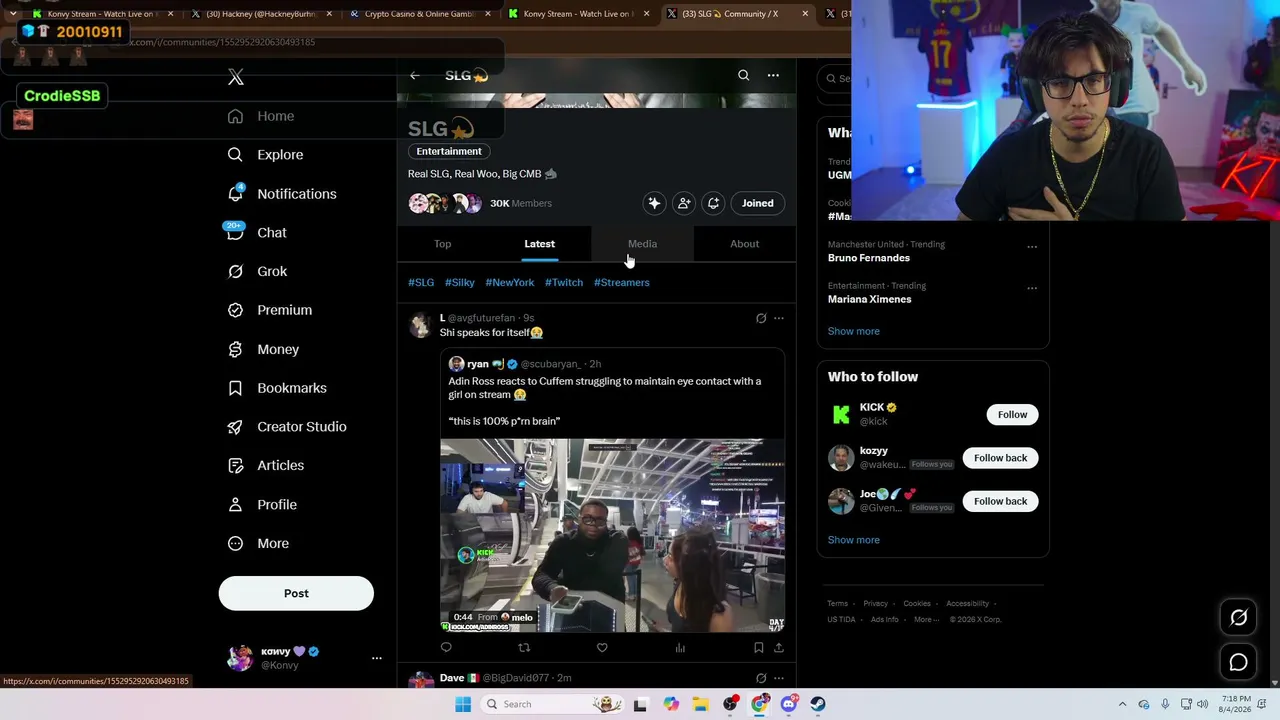Image resolution: width=1280 pixels, height=720 pixels.
Task: Follow the KICK account
Action: [x=1012, y=414]
